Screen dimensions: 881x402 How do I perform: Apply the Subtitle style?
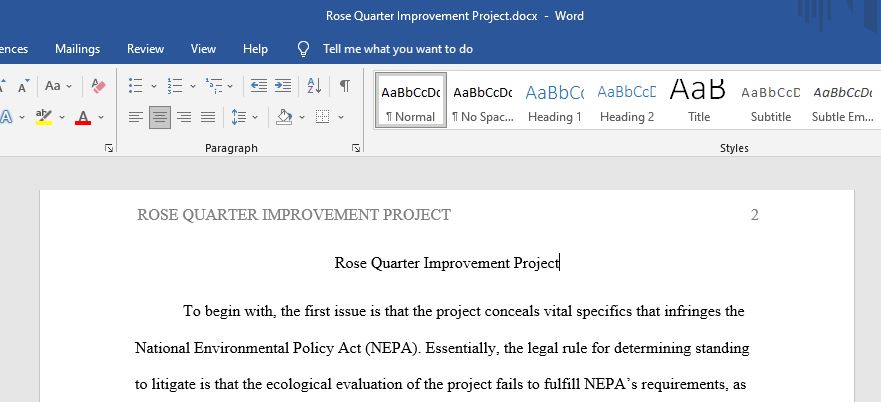point(771,100)
